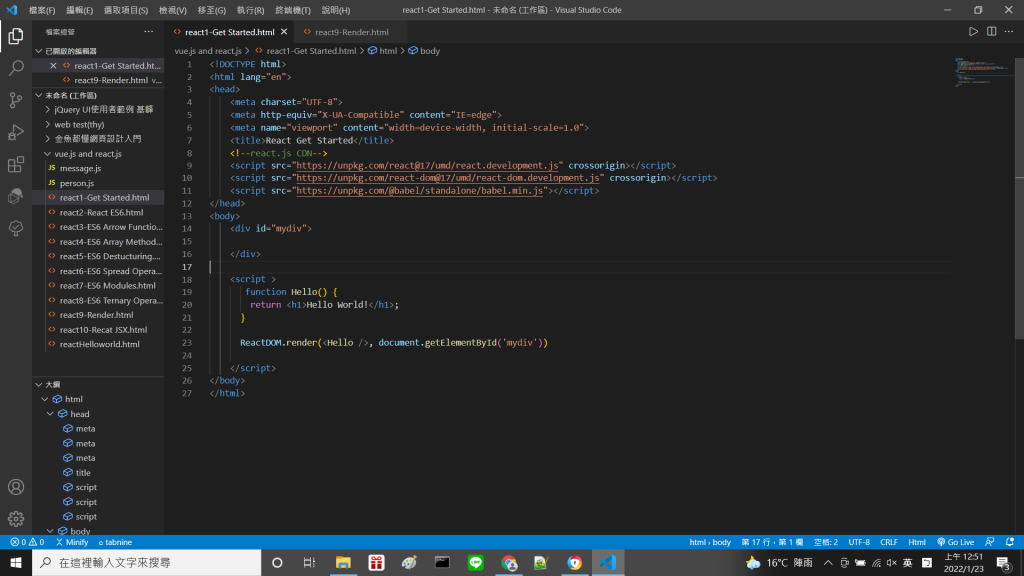Screen dimensions: 1024x576
Task: Open the File menu (檔案)
Action: tap(42, 10)
